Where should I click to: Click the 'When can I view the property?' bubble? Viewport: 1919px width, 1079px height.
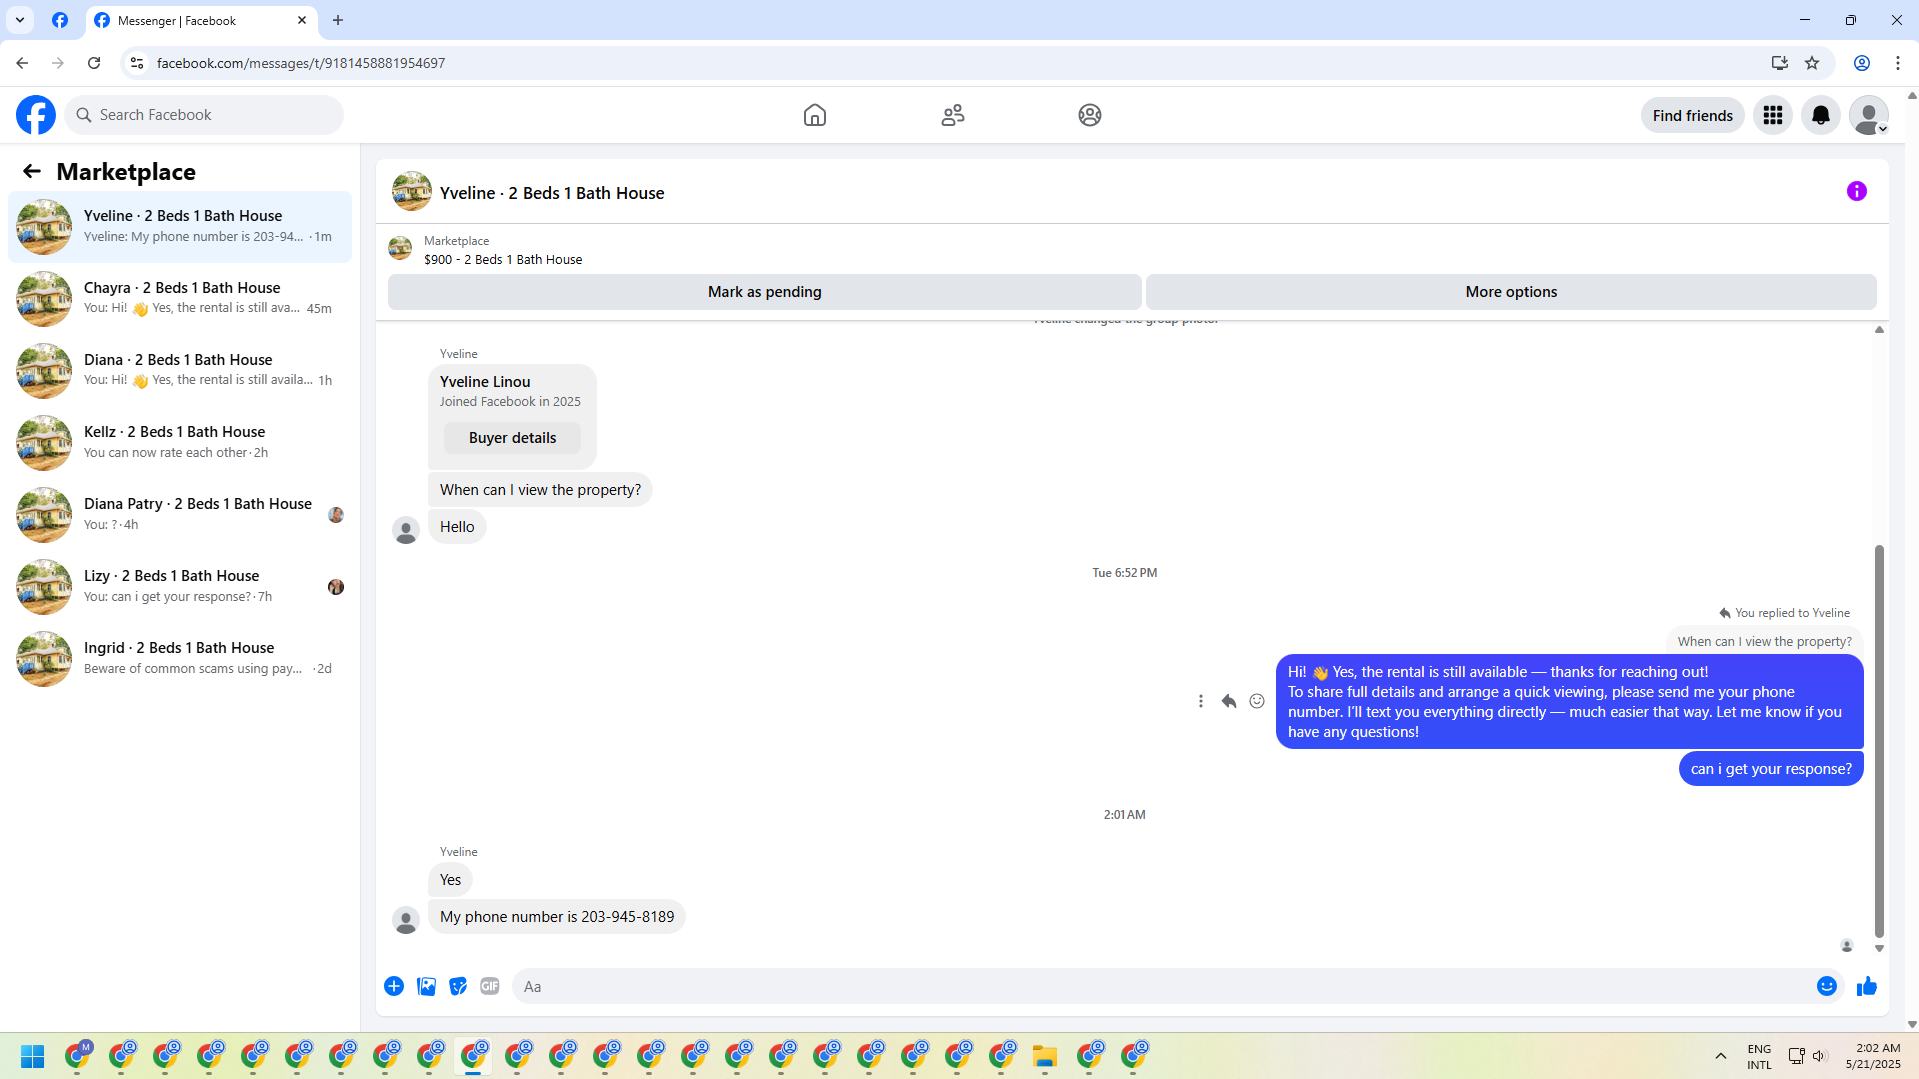tap(540, 490)
